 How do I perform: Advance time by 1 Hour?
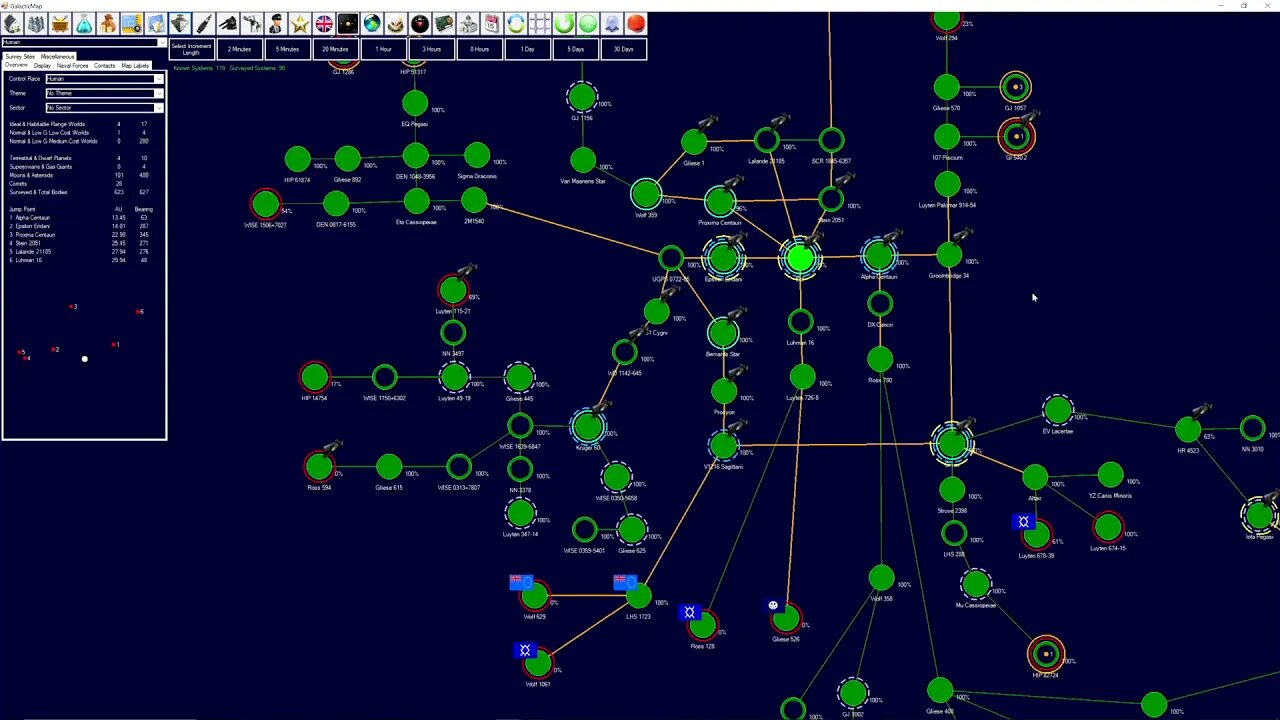point(383,49)
